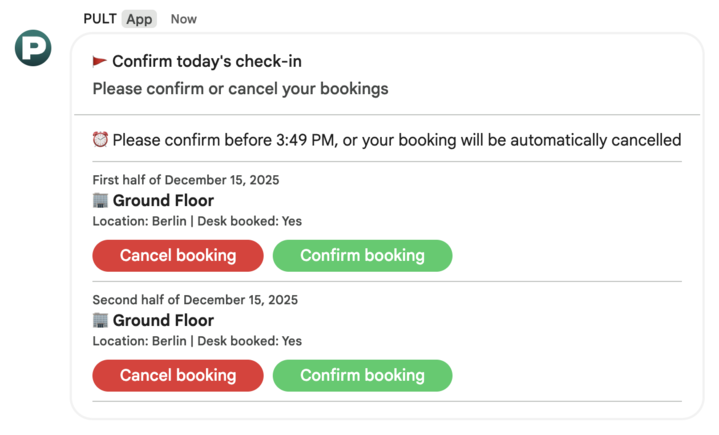Click the building icon for first half booking
Screen dimensions: 719x435
100,200
